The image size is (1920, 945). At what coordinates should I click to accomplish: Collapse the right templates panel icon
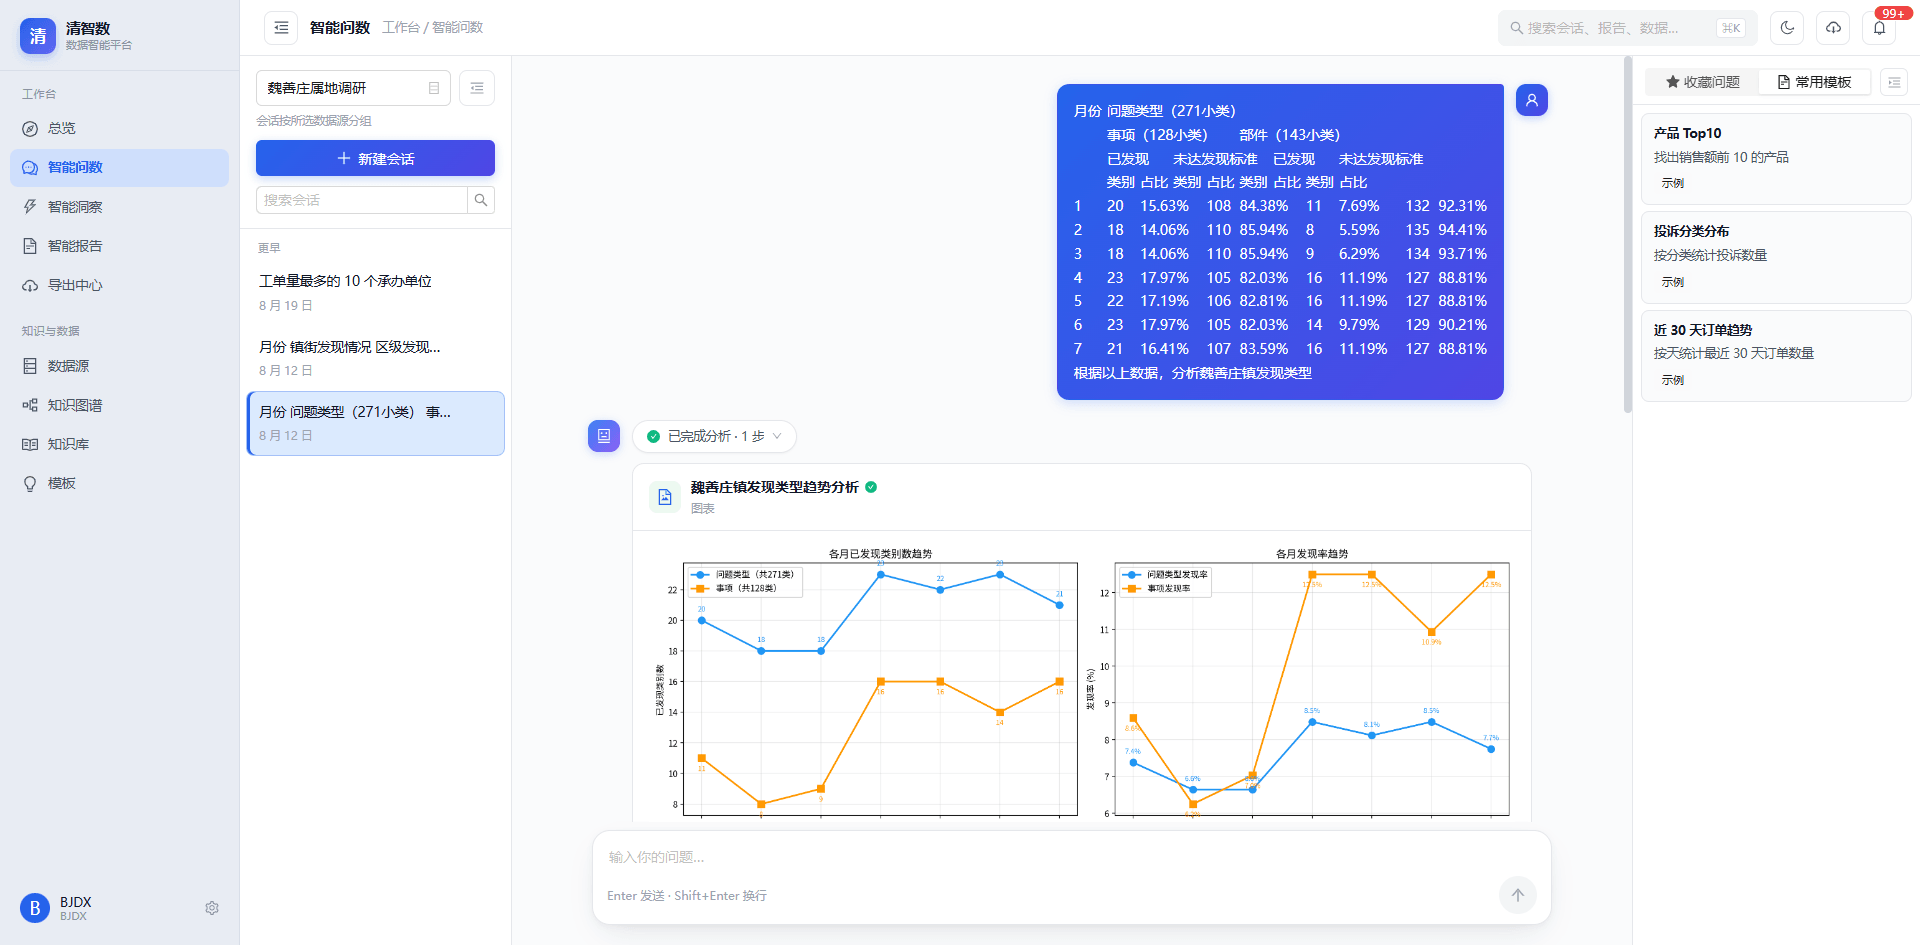1894,82
